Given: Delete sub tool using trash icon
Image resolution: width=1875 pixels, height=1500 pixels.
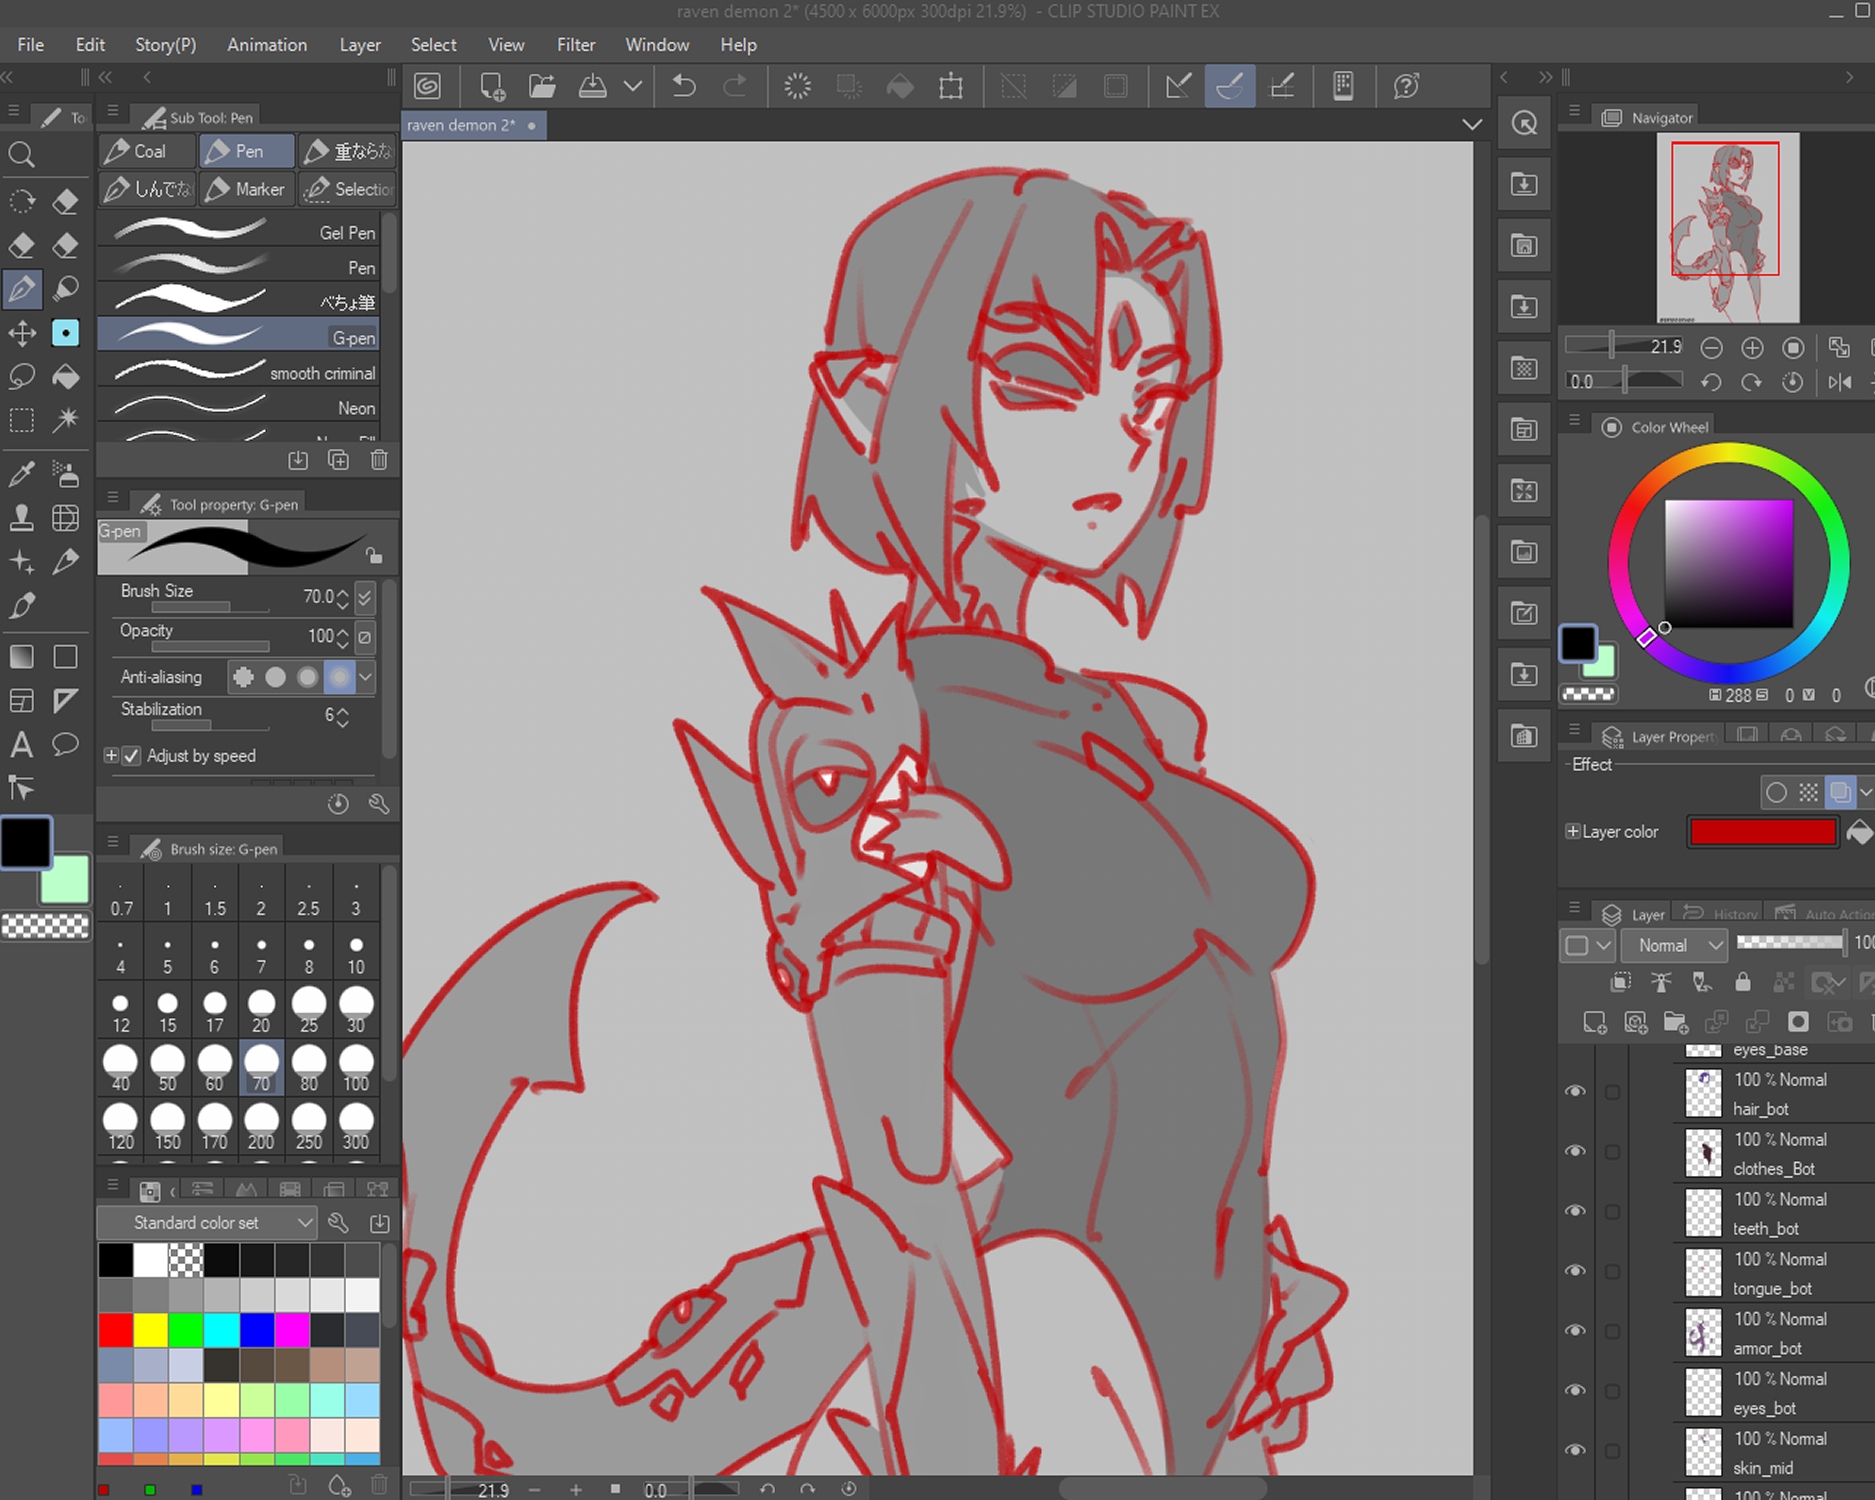Looking at the screenshot, I should 379,460.
